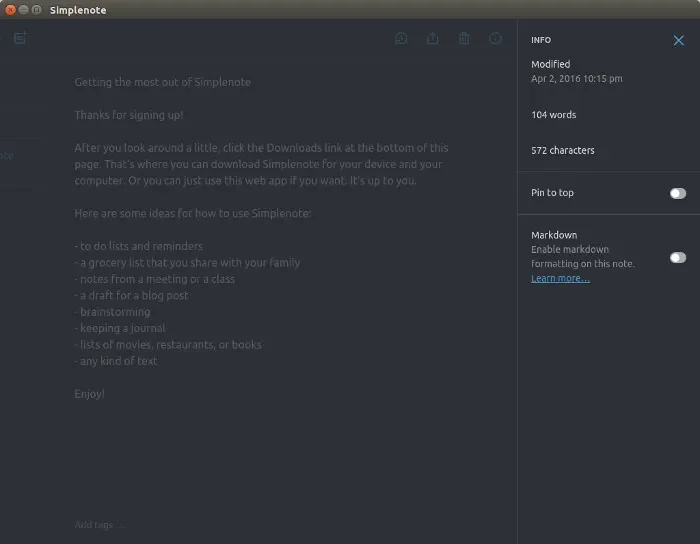The height and width of the screenshot is (544, 700).
Task: Click the 'Enjoy!' line in the note
Action: click(x=89, y=394)
